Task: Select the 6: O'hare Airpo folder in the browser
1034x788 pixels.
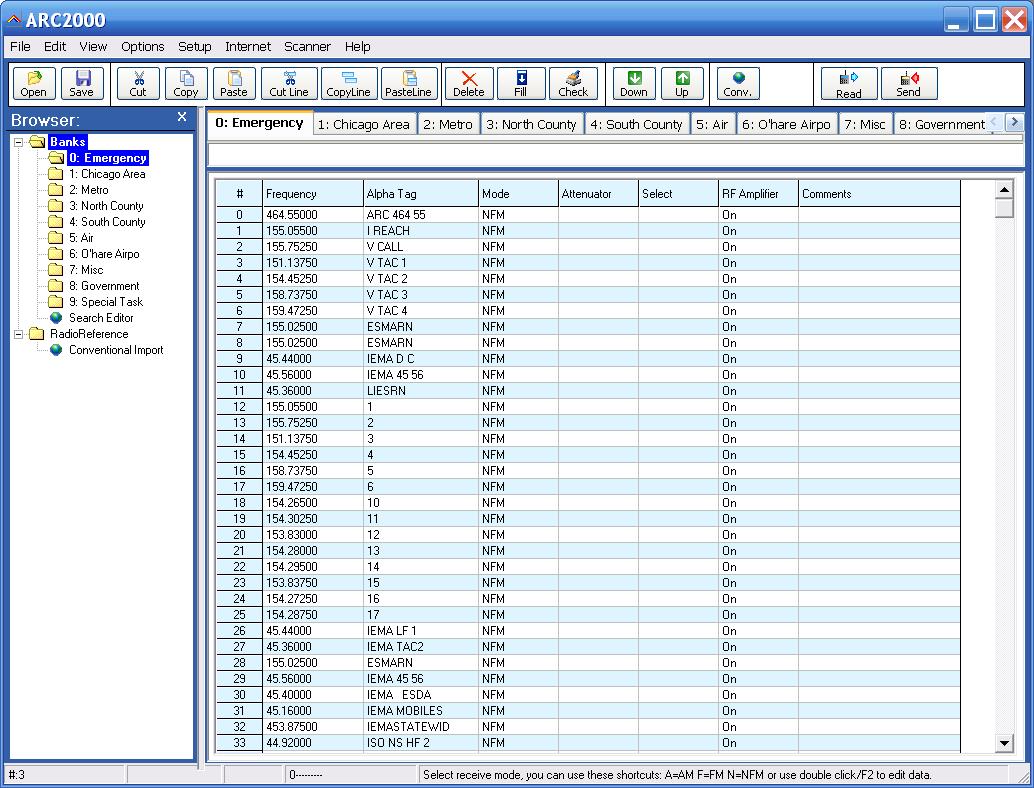Action: tap(104, 254)
